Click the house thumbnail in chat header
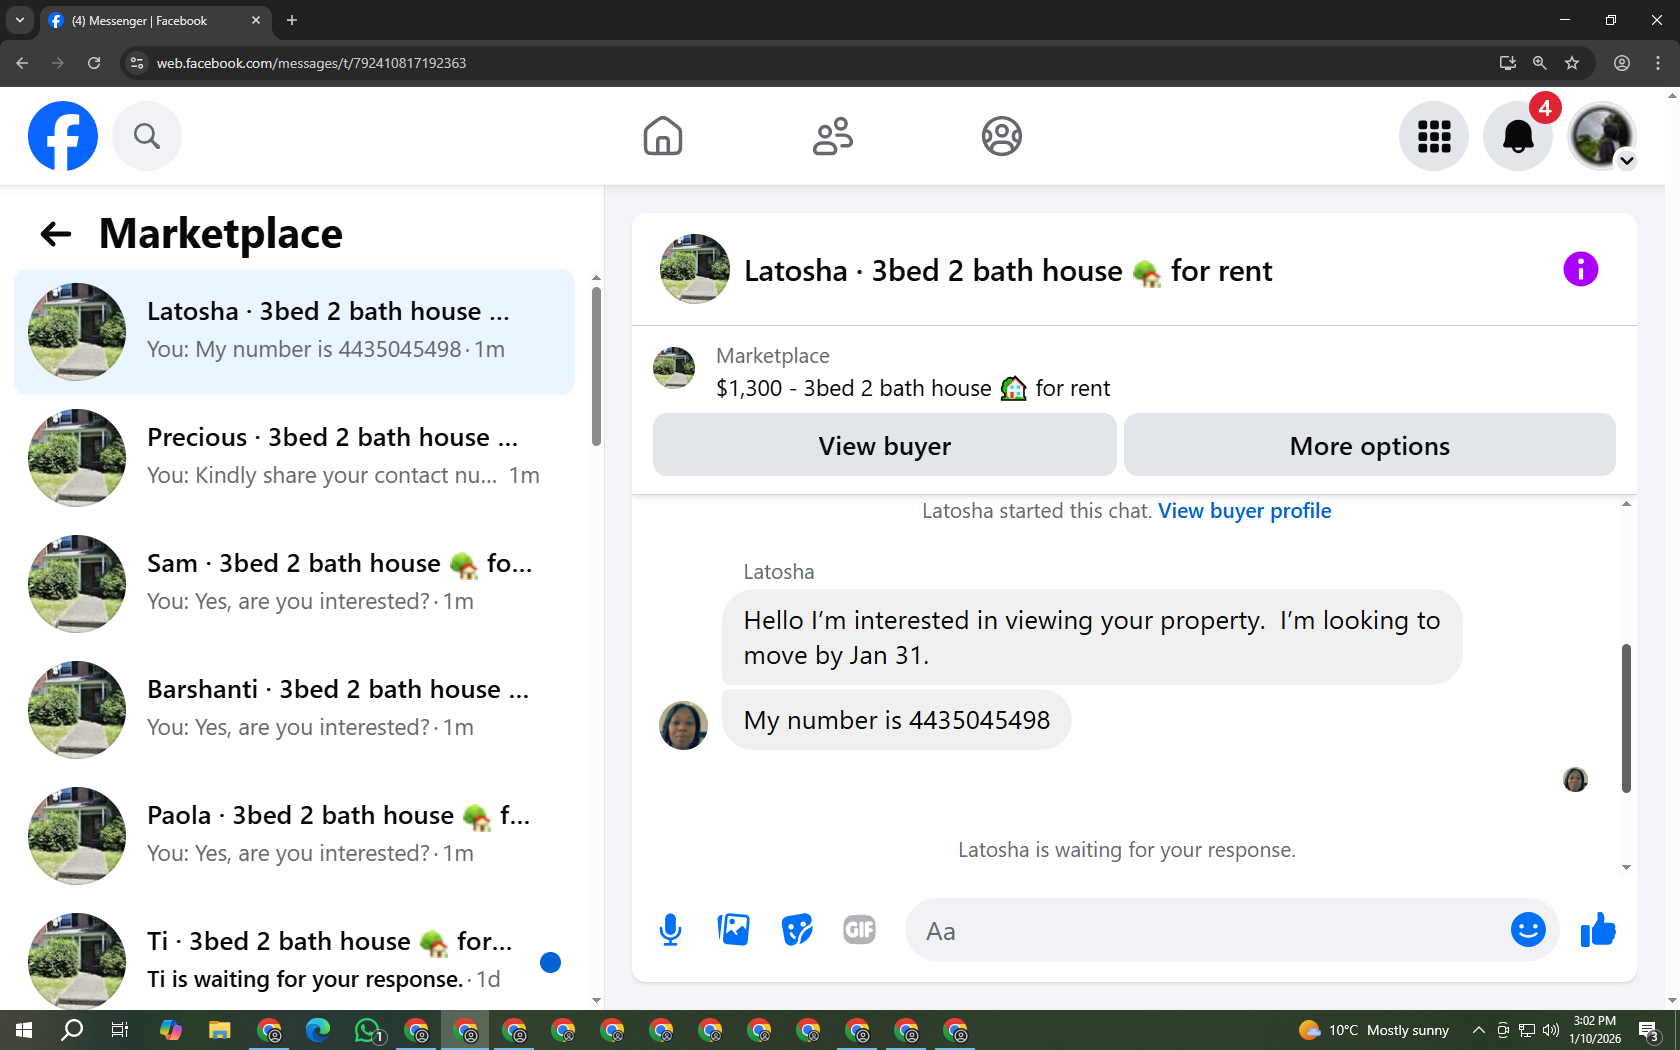1680x1050 pixels. (x=694, y=269)
